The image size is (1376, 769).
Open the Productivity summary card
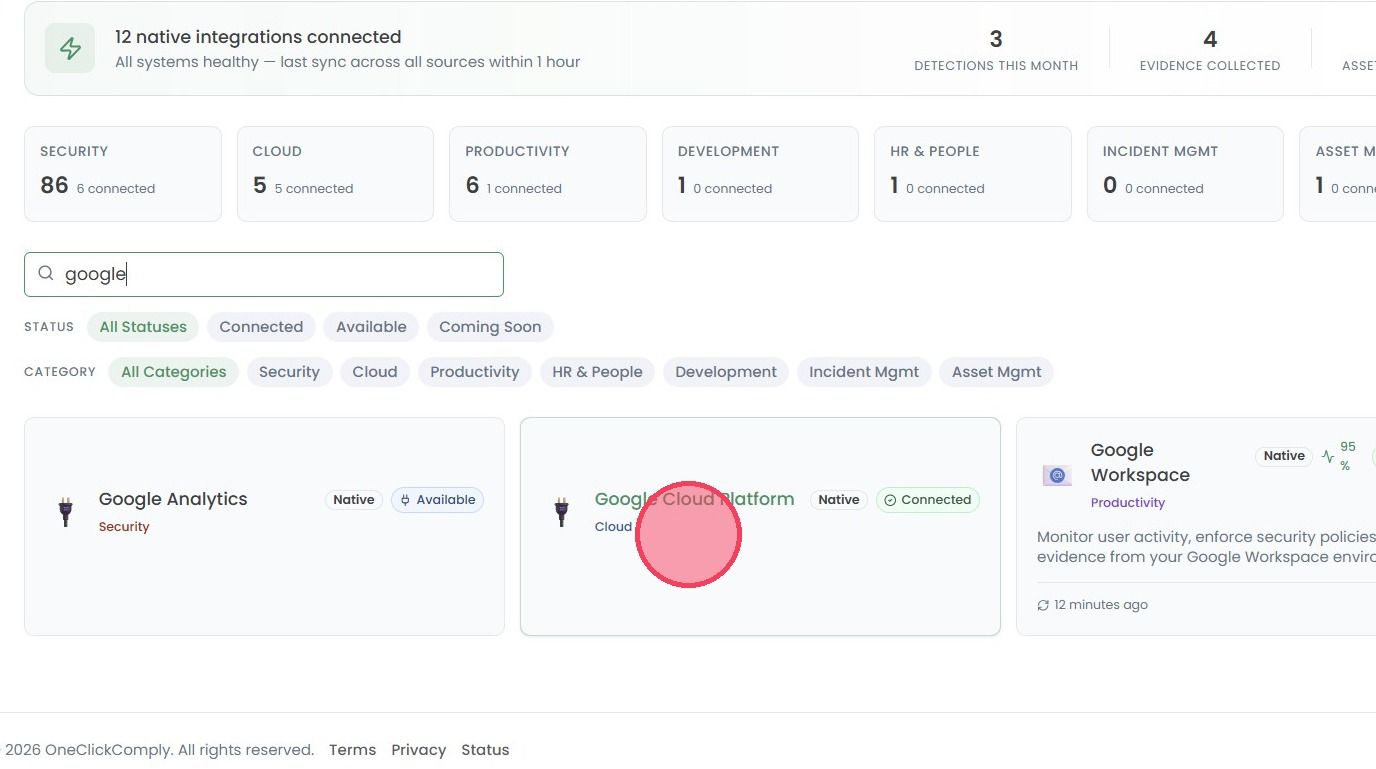pos(548,174)
